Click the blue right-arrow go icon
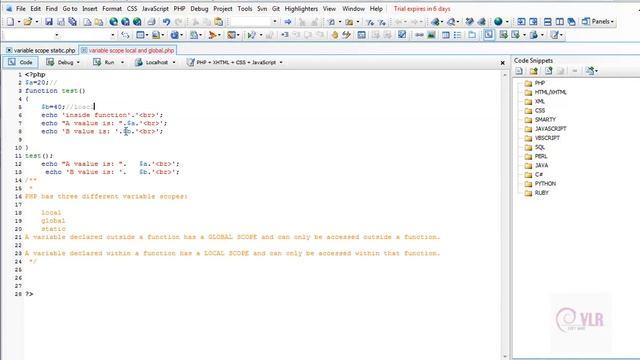Screen dimensions: 640x360 [x=288, y=22]
